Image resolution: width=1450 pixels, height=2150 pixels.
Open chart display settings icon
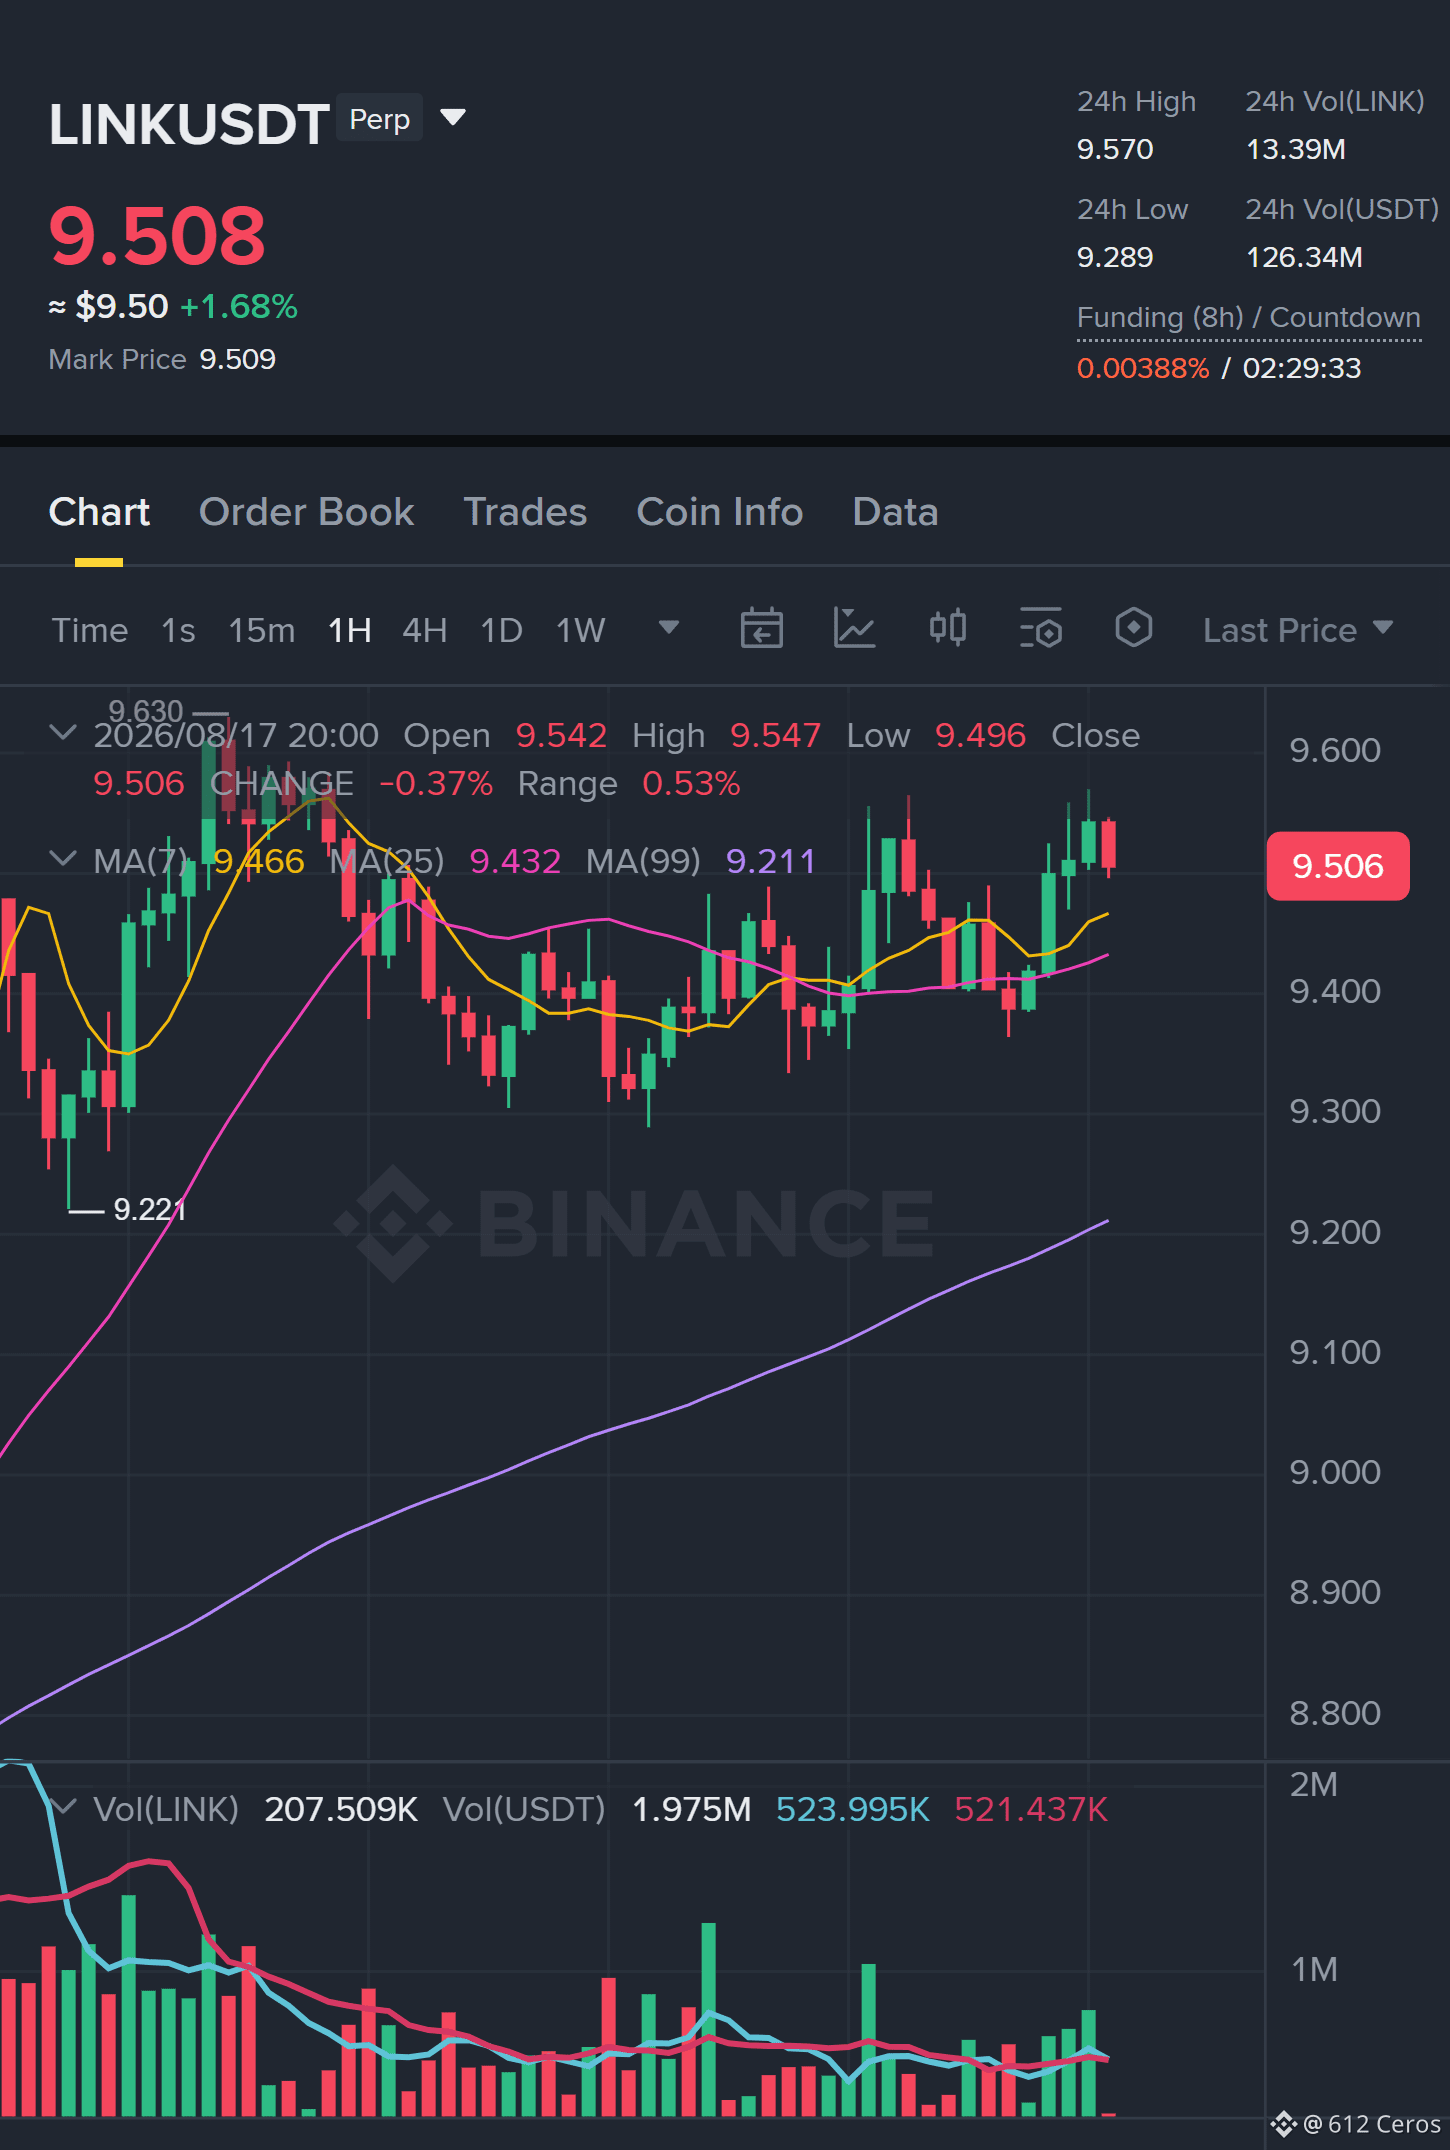[x=1040, y=629]
